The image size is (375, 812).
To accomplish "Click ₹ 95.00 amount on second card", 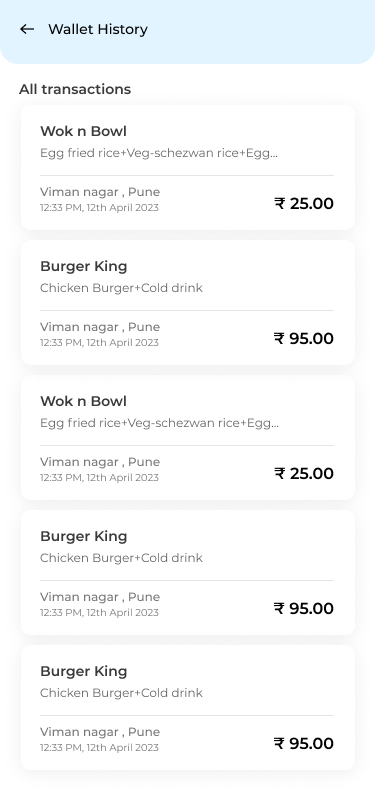I will [304, 339].
